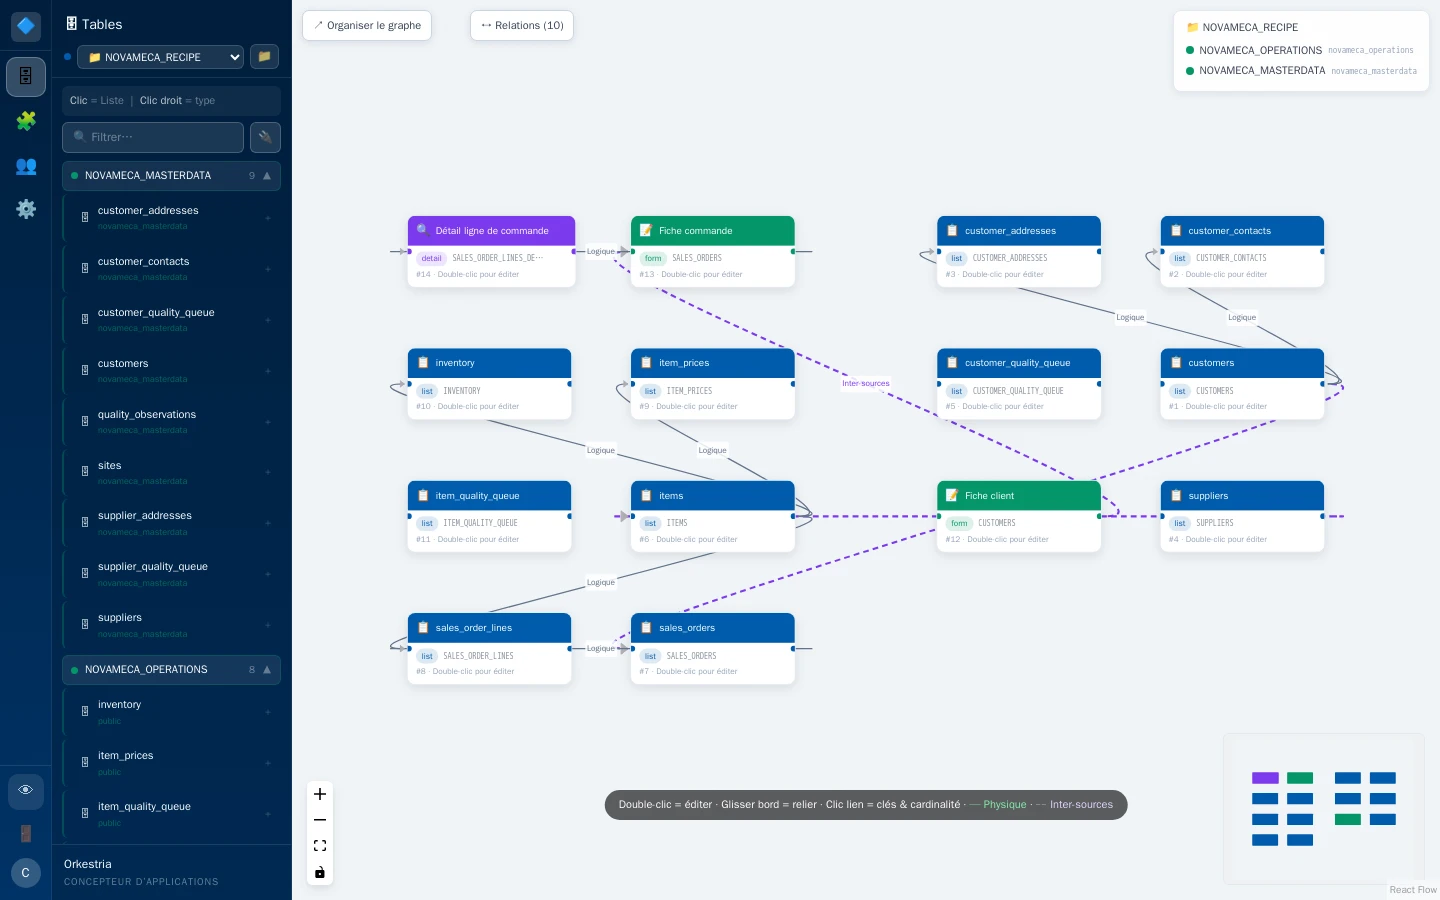Viewport: 1440px width, 900px height.
Task: Open the settings gear in the left rail
Action: click(x=26, y=209)
